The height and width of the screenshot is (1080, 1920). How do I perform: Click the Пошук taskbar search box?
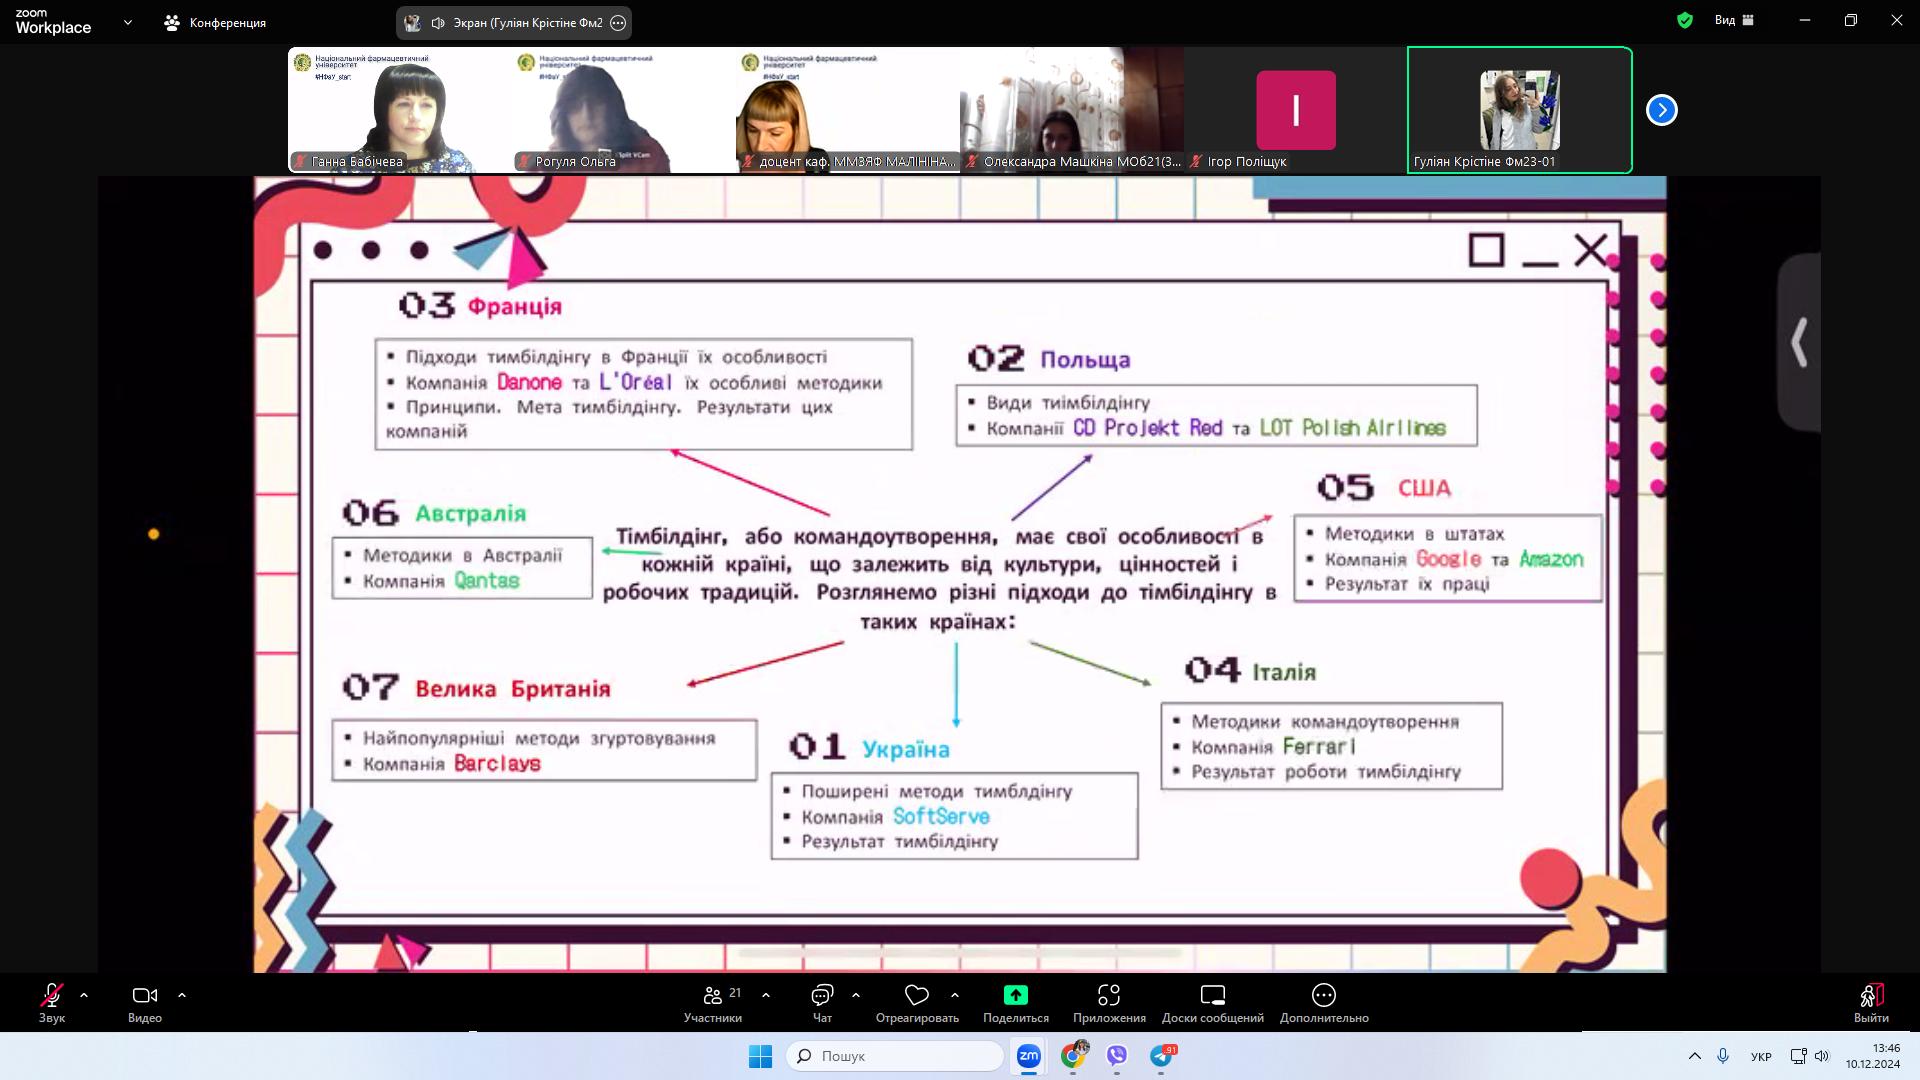coord(895,1056)
